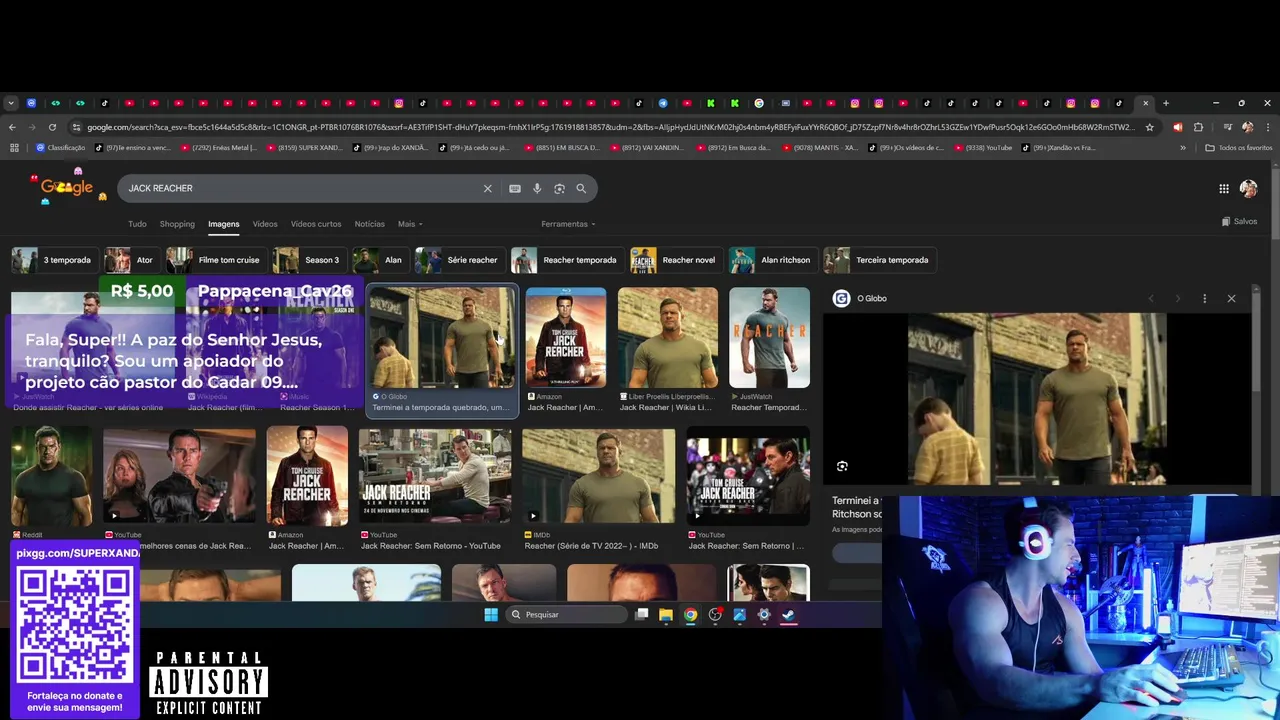Show overflow bookmarks chevron
This screenshot has height=720, width=1280.
point(1183,148)
